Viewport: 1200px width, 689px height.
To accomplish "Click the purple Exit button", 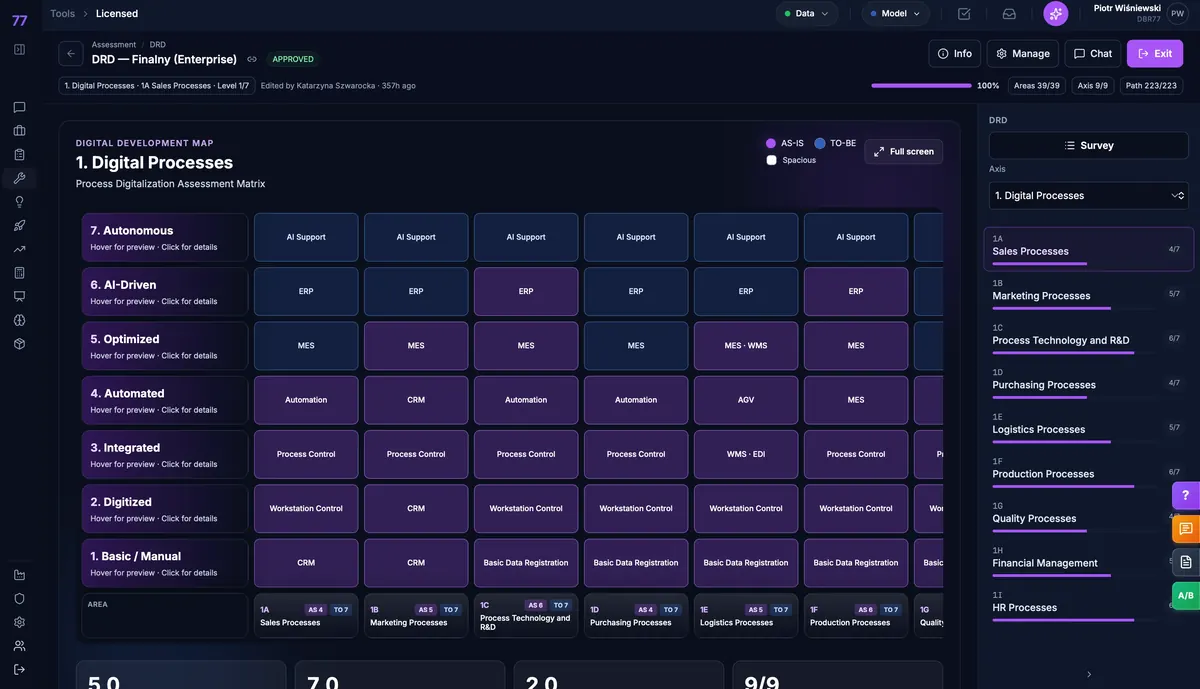I will pyautogui.click(x=1155, y=54).
